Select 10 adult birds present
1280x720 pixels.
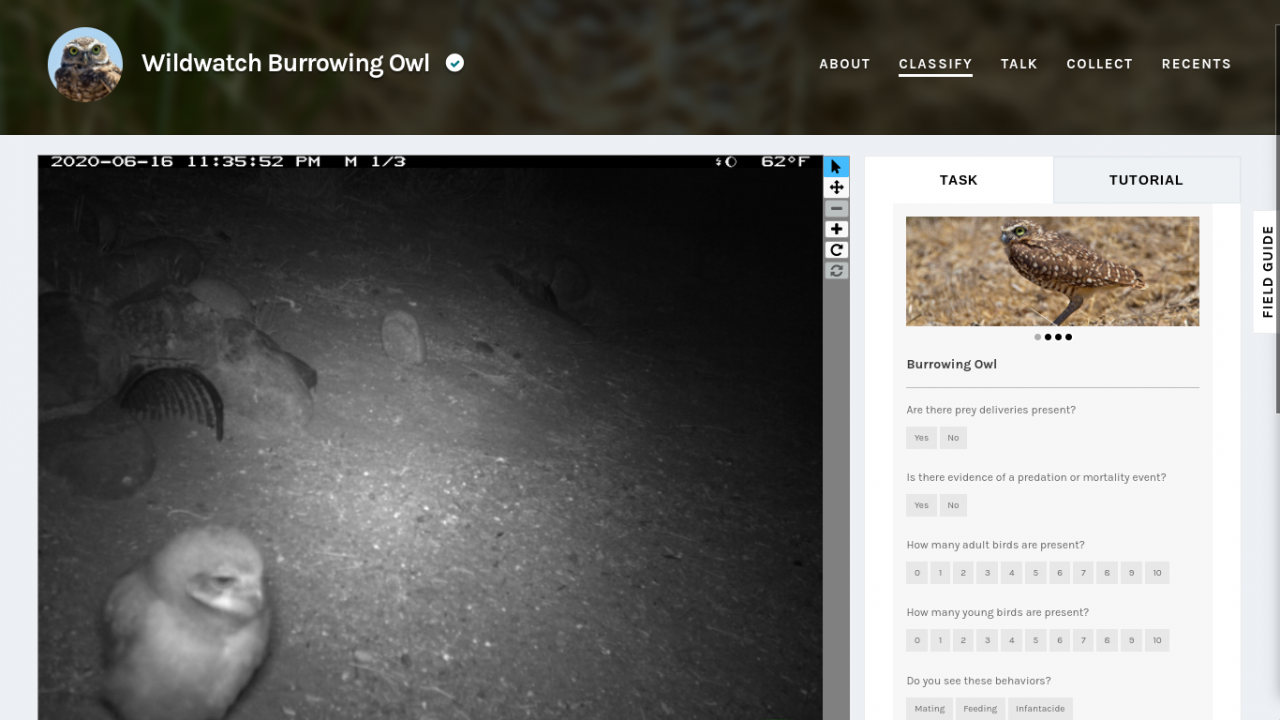click(1157, 573)
